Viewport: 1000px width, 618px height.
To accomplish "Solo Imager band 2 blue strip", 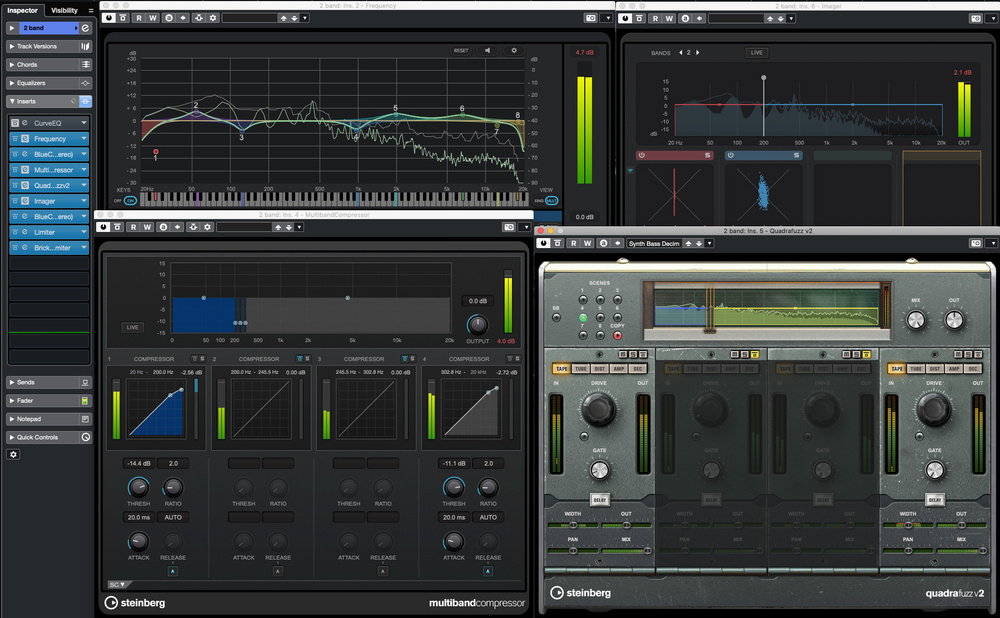I will [x=796, y=155].
